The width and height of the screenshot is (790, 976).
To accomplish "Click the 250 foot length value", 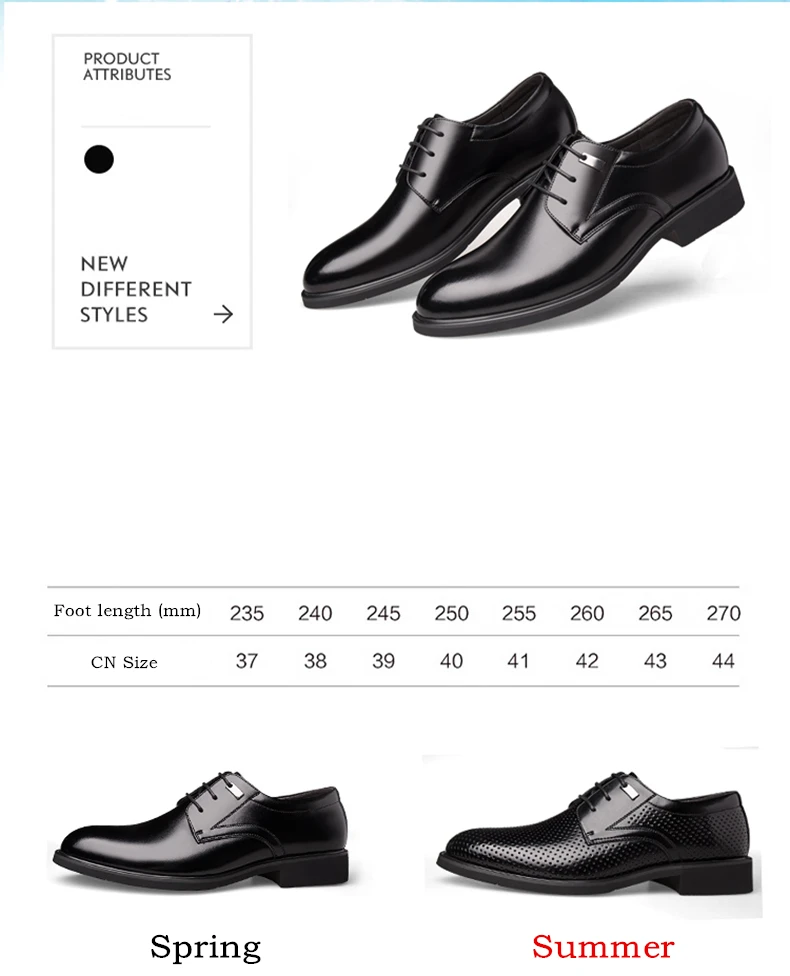I will pos(451,614).
